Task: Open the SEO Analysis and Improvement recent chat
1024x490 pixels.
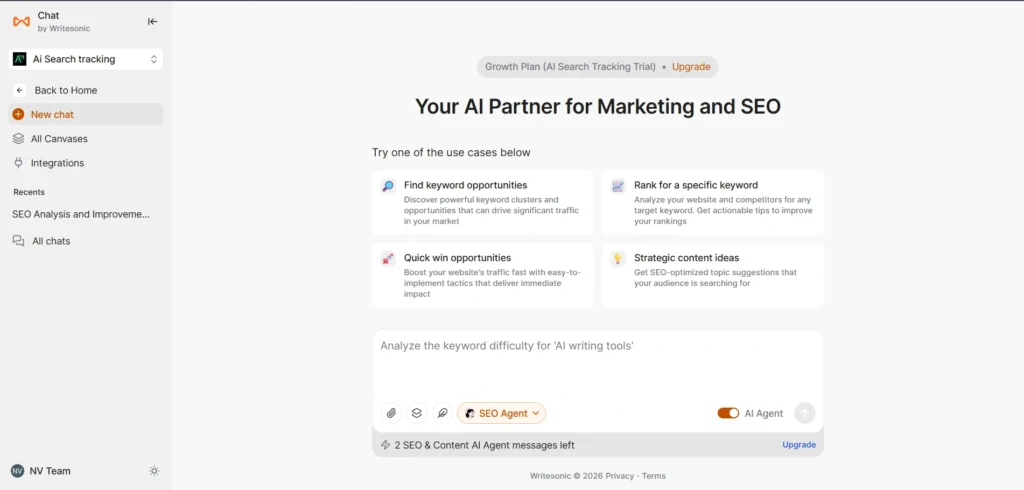Action: click(81, 214)
